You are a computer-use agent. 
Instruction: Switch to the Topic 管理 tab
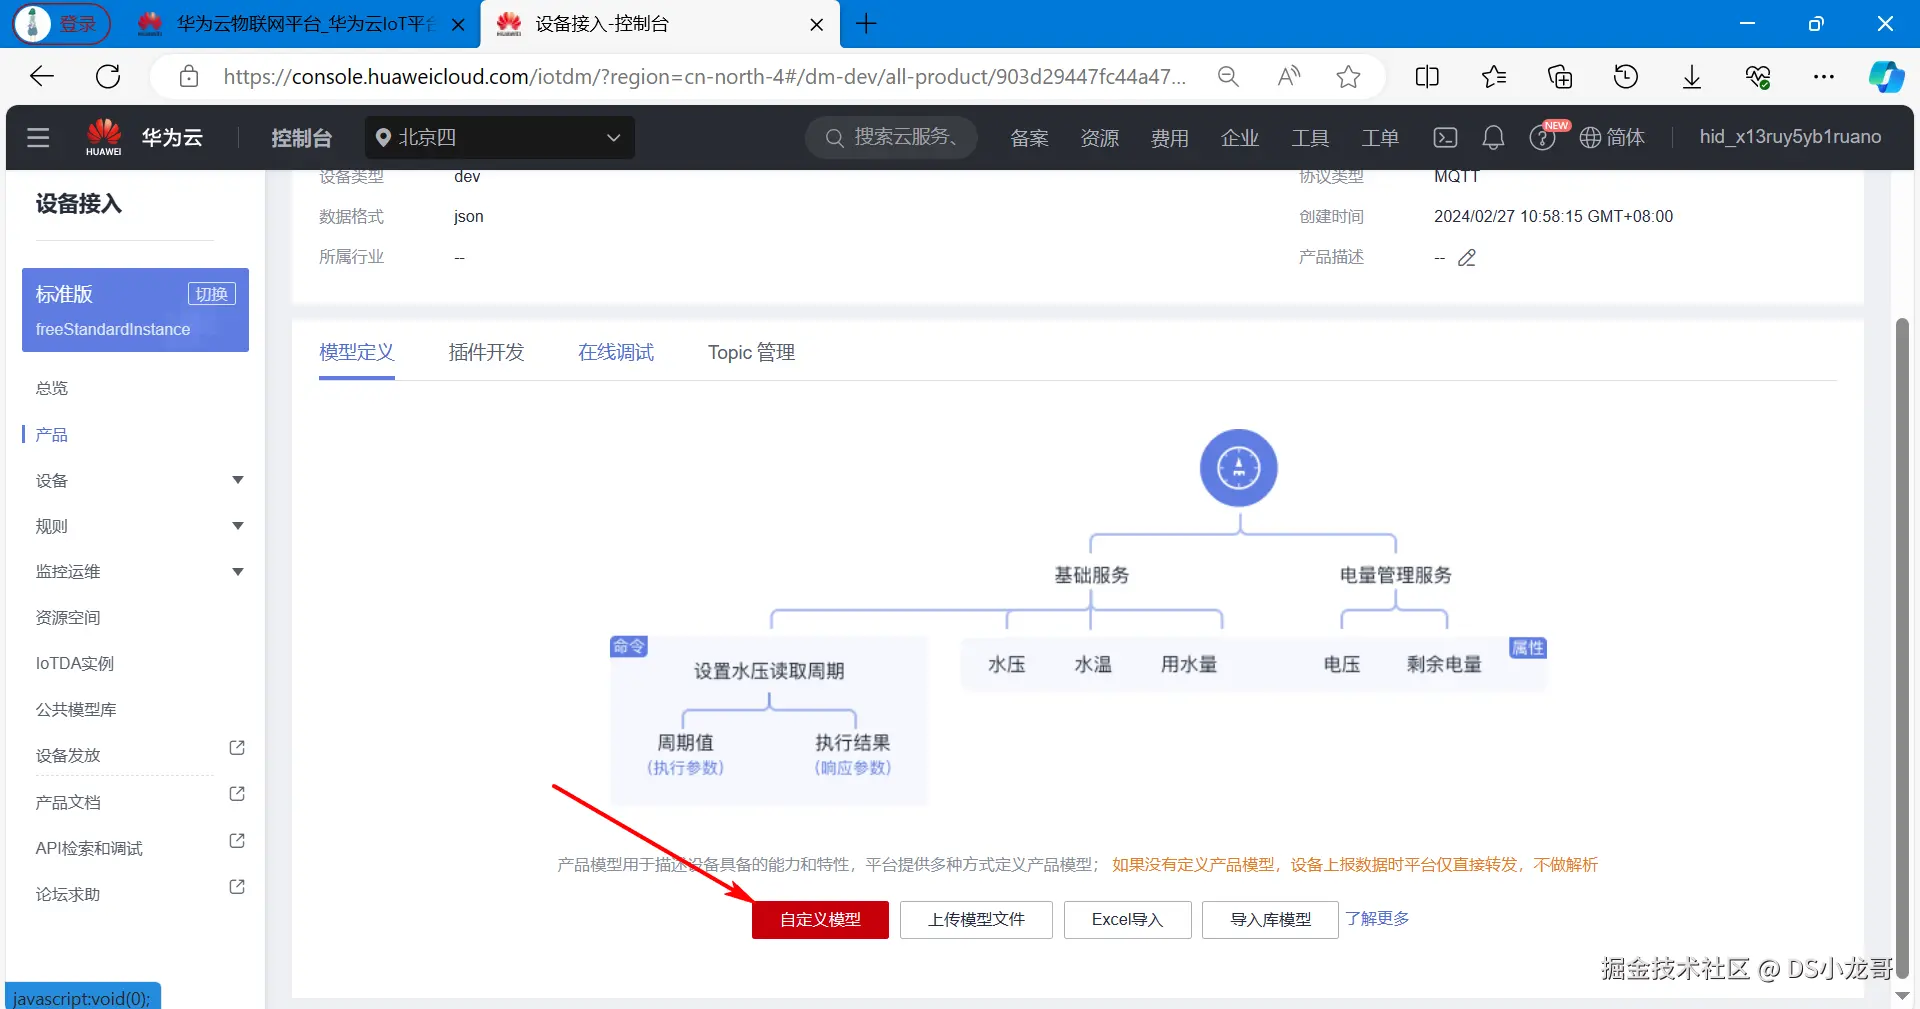[751, 352]
